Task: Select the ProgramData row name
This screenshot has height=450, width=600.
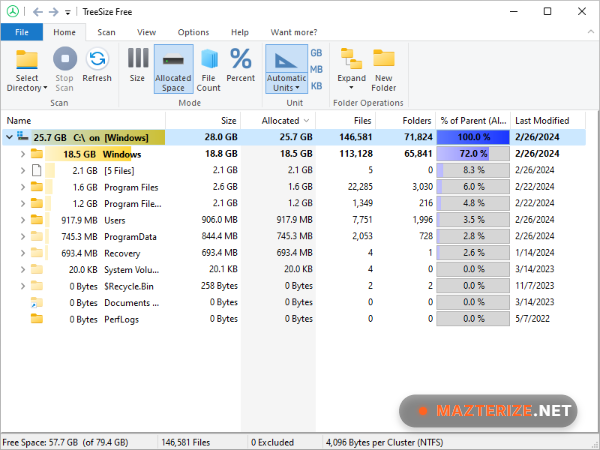Action: coord(130,237)
